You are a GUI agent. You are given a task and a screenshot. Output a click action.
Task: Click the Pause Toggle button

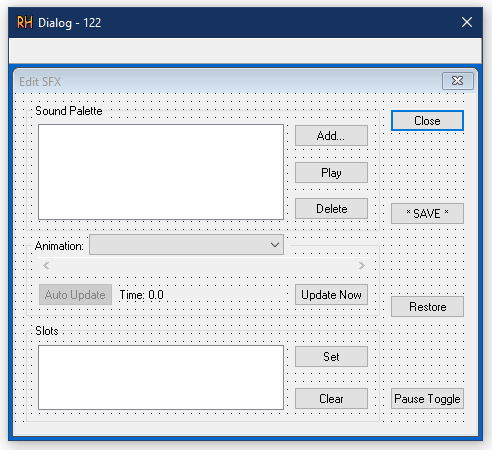click(x=427, y=399)
